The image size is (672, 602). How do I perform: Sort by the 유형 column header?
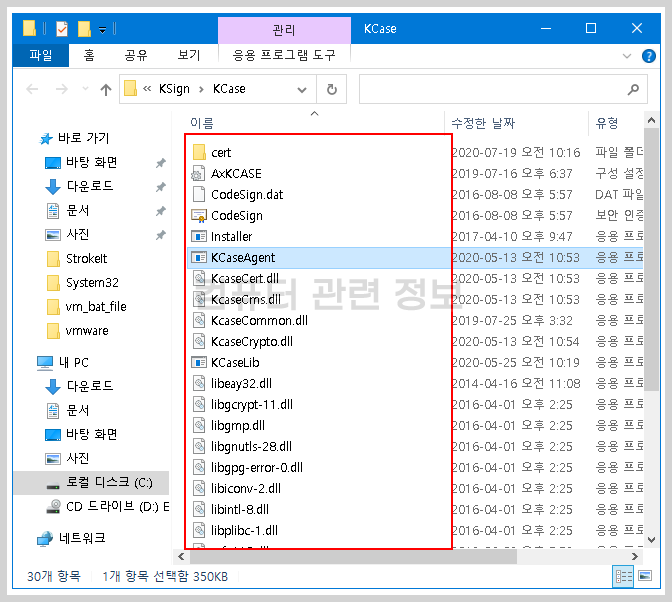coord(607,123)
